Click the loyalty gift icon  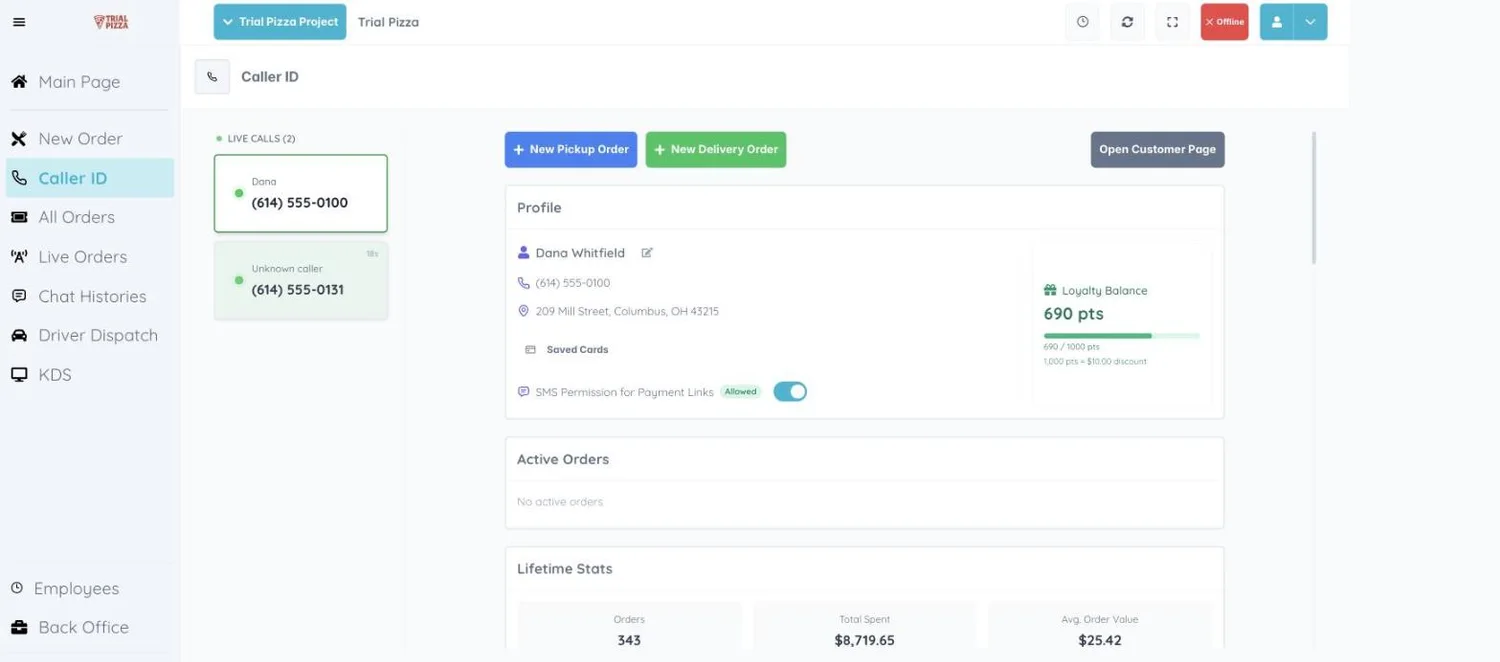[x=1050, y=290]
